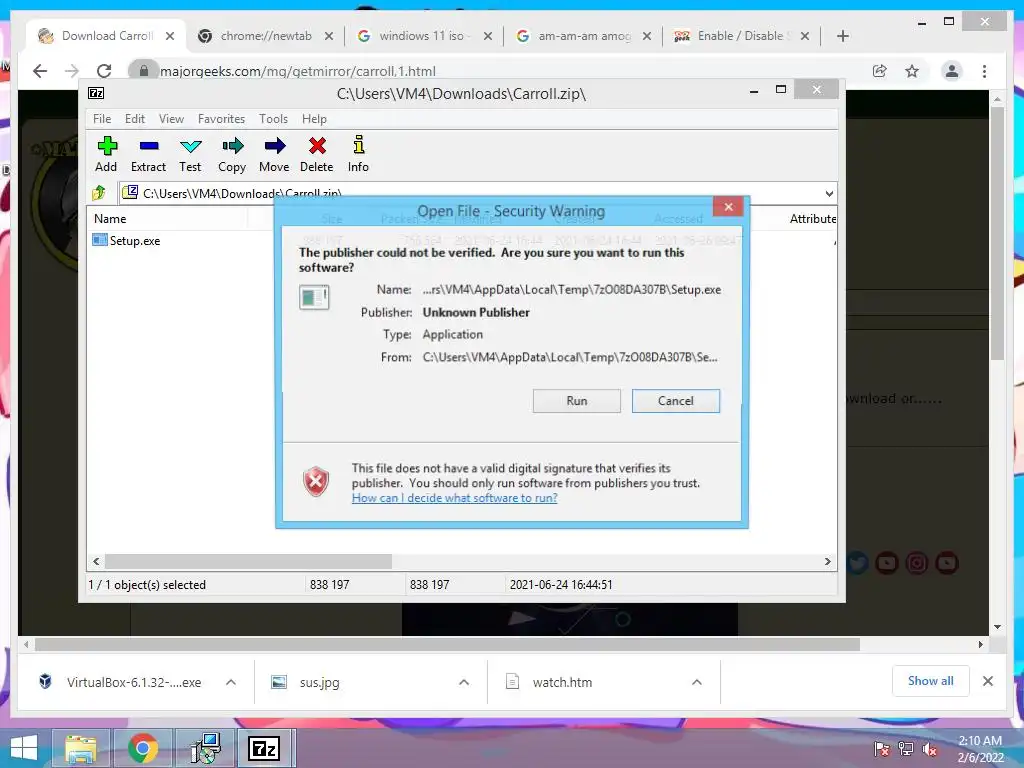This screenshot has height=768, width=1024.
Task: Close the 'windows 11 iso' Chrome tab
Action: [488, 36]
